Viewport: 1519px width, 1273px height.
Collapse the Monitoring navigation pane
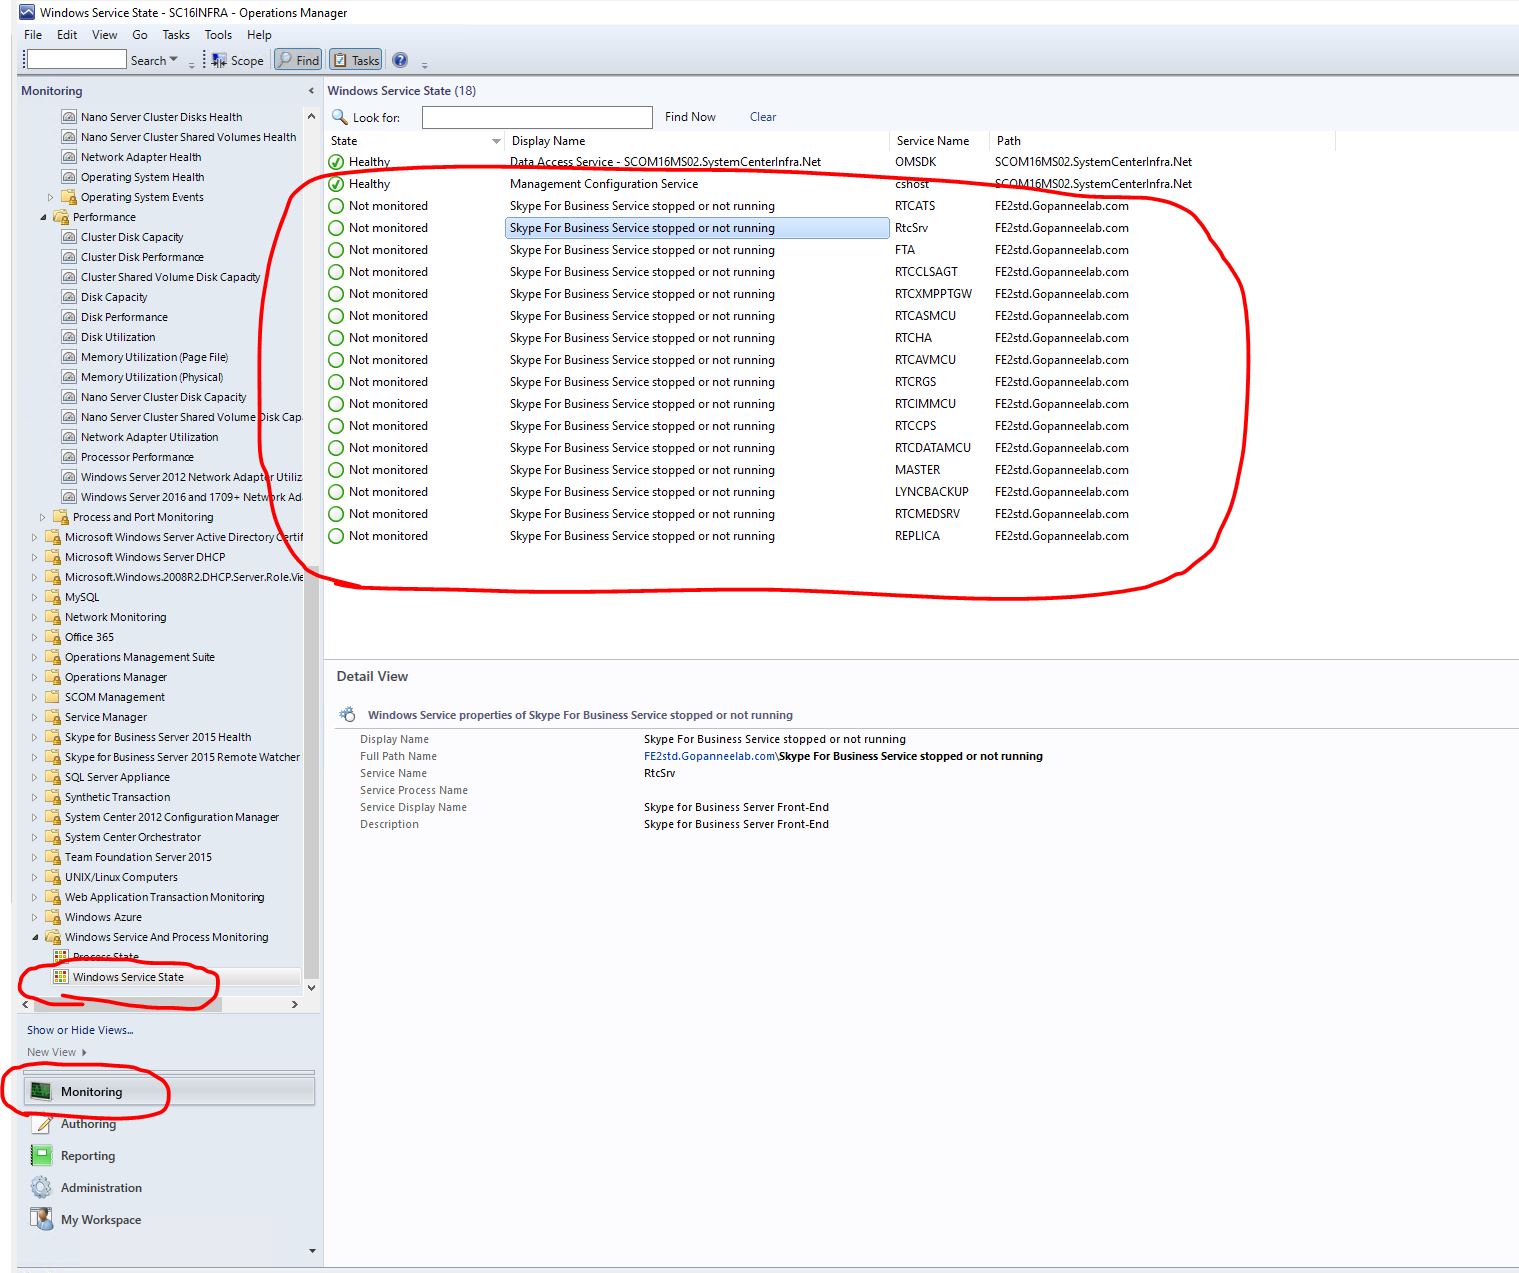click(311, 91)
